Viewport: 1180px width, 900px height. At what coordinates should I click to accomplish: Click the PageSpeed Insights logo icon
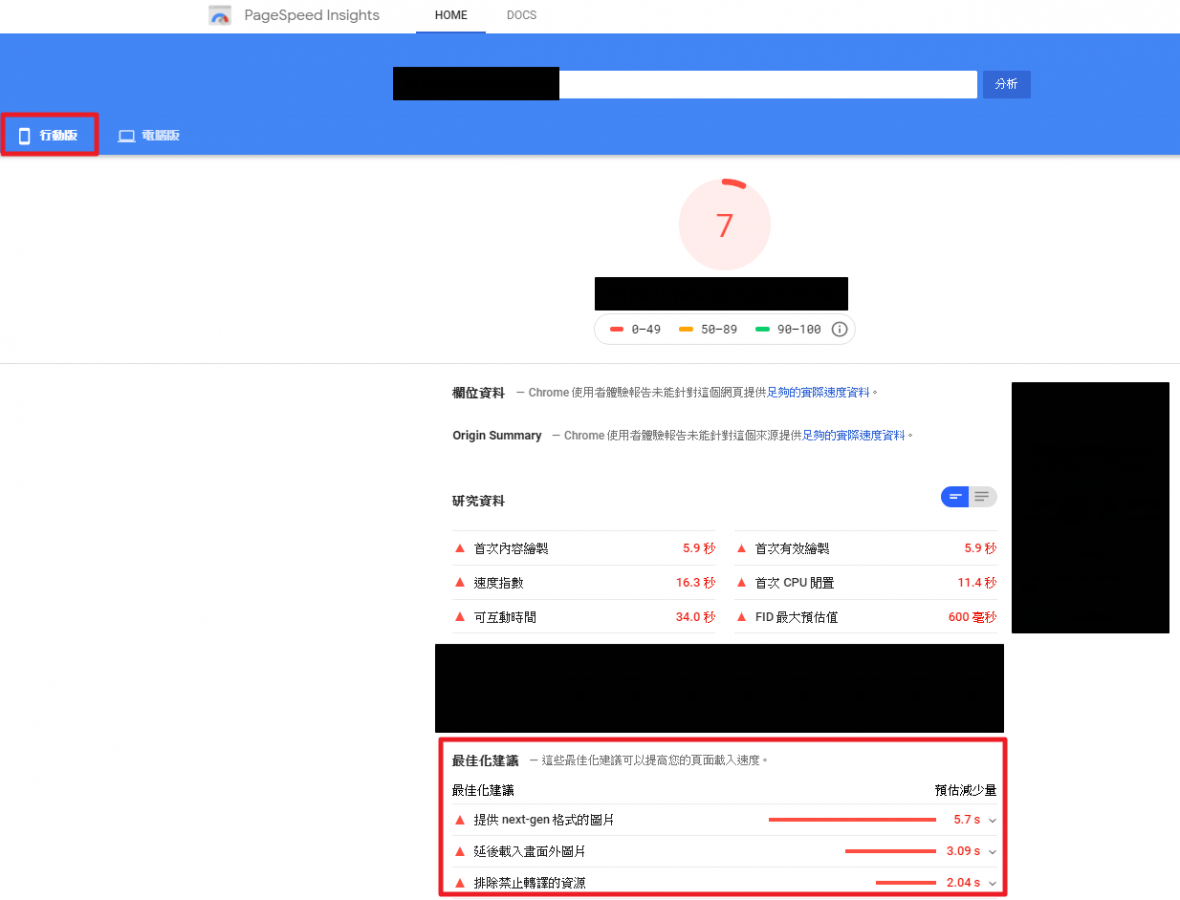click(x=220, y=15)
